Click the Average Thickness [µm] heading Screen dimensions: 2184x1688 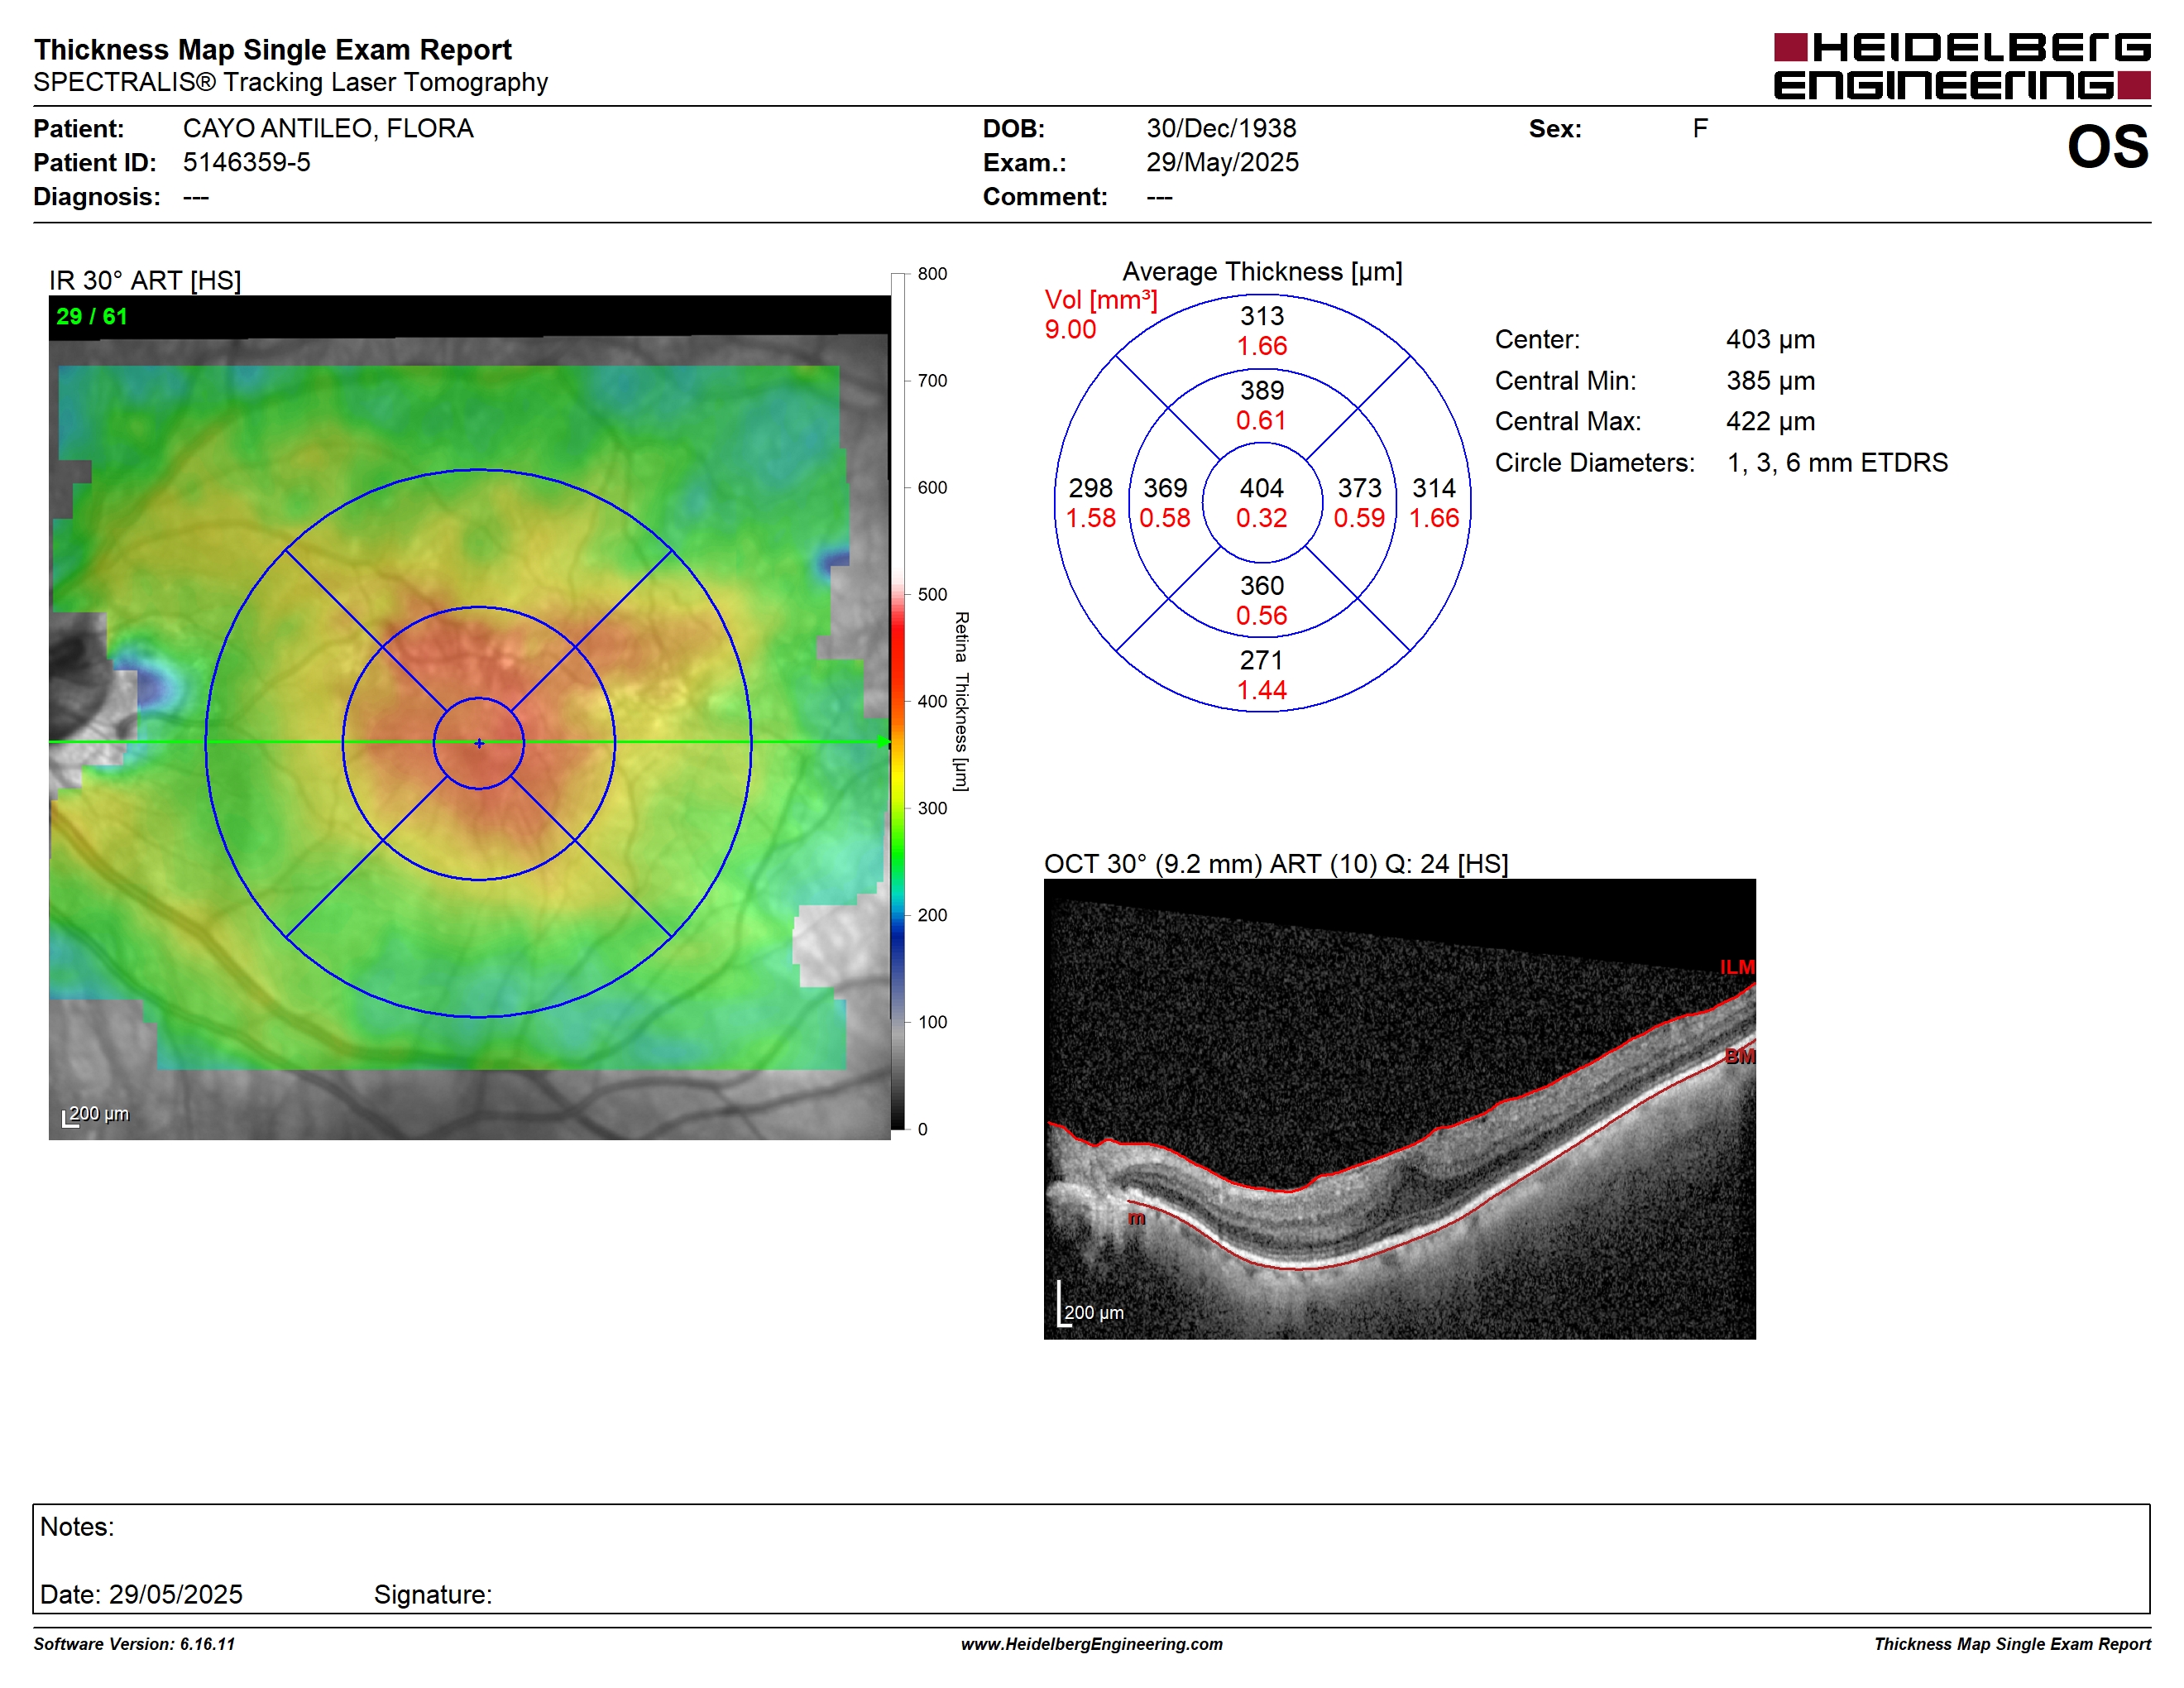pyautogui.click(x=1262, y=272)
